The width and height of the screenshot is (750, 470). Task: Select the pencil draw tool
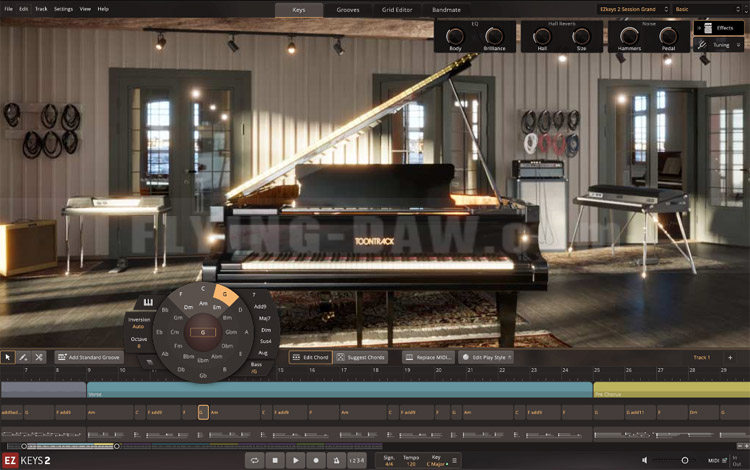point(23,357)
